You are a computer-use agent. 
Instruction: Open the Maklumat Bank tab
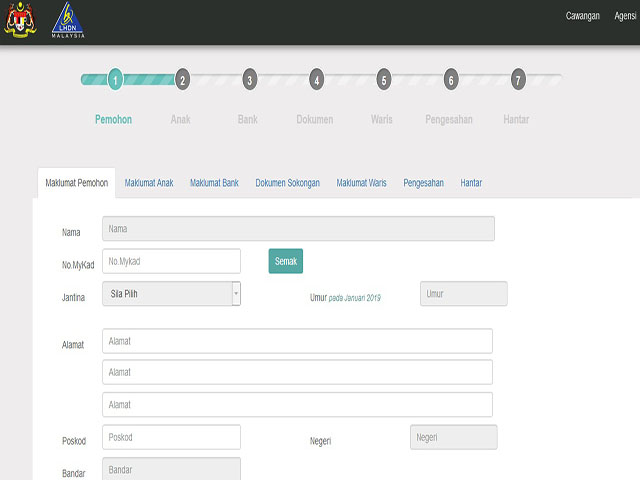pos(214,184)
